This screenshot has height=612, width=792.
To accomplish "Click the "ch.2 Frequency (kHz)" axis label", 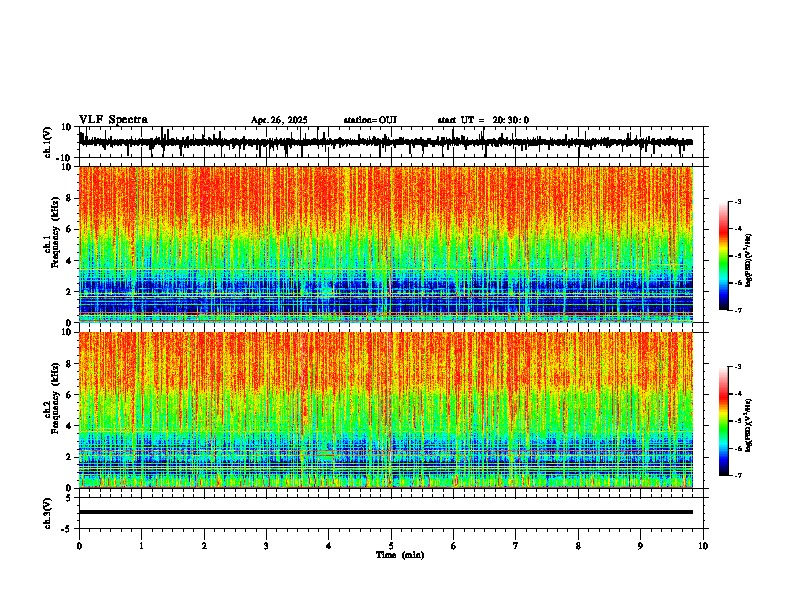I will [x=52, y=397].
